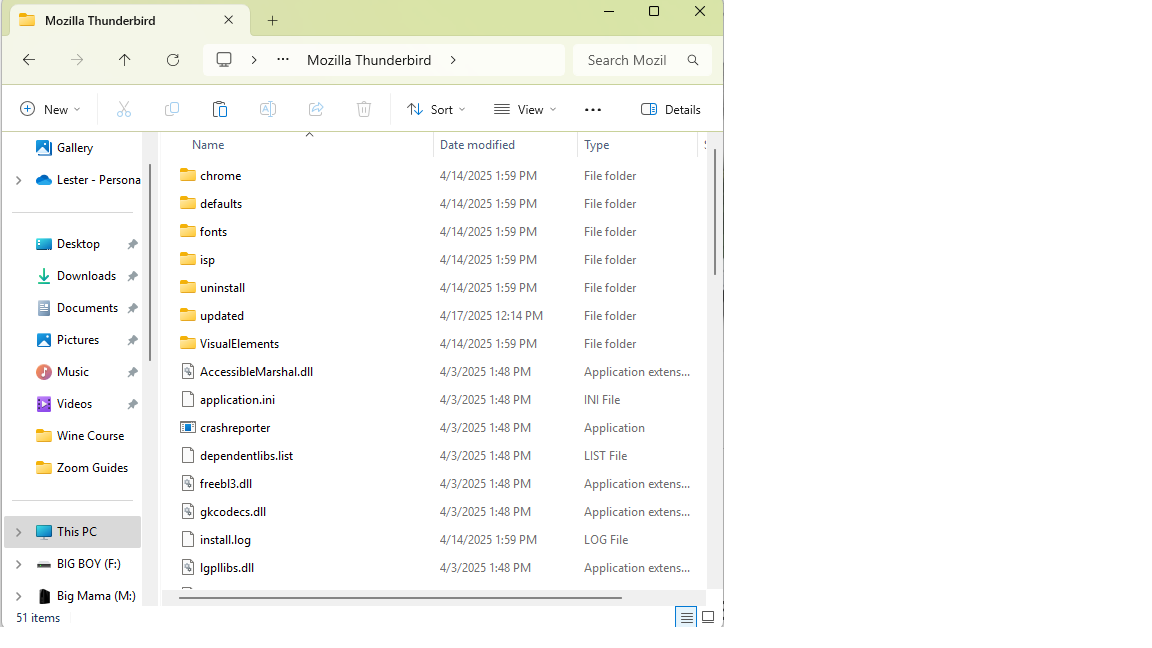Open a new tab with plus button

coord(272,20)
